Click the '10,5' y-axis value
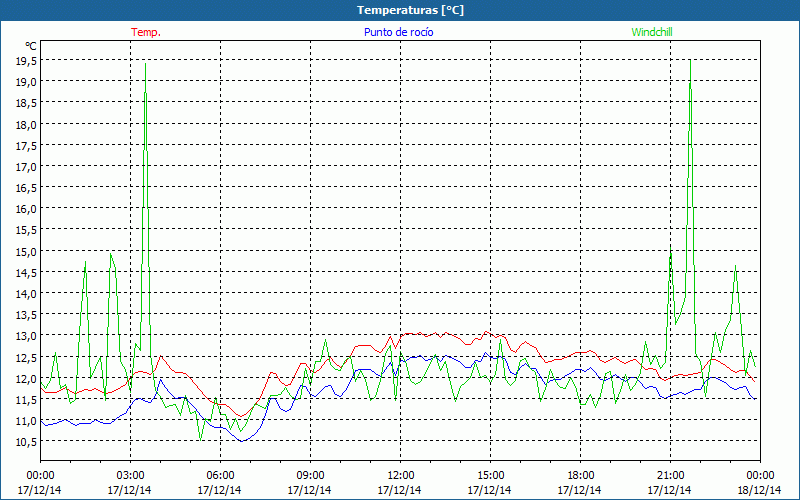 27,442
